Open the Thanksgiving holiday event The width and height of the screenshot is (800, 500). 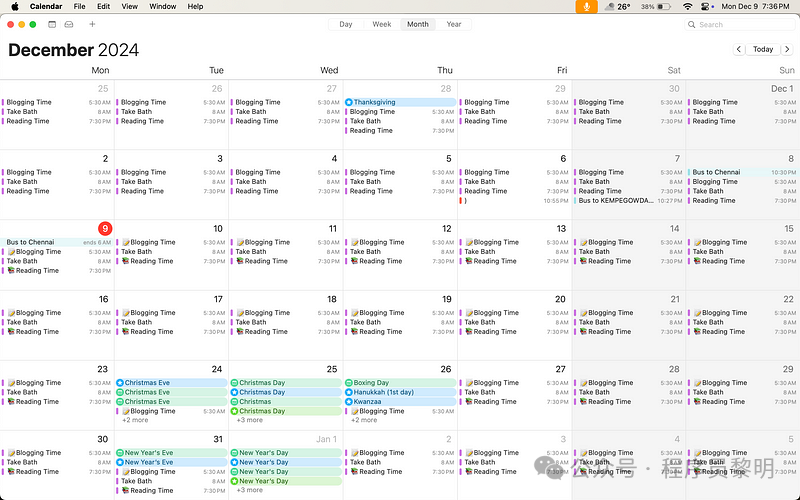pyautogui.click(x=400, y=102)
